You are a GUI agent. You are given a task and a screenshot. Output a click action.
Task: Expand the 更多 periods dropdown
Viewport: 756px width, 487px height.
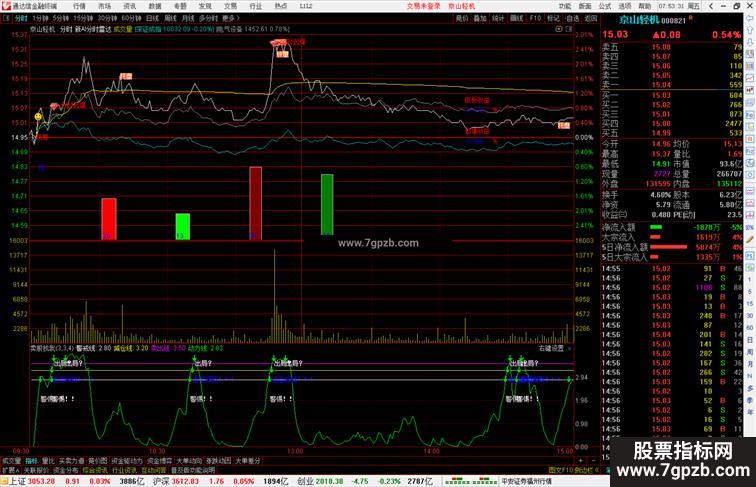pyautogui.click(x=231, y=18)
